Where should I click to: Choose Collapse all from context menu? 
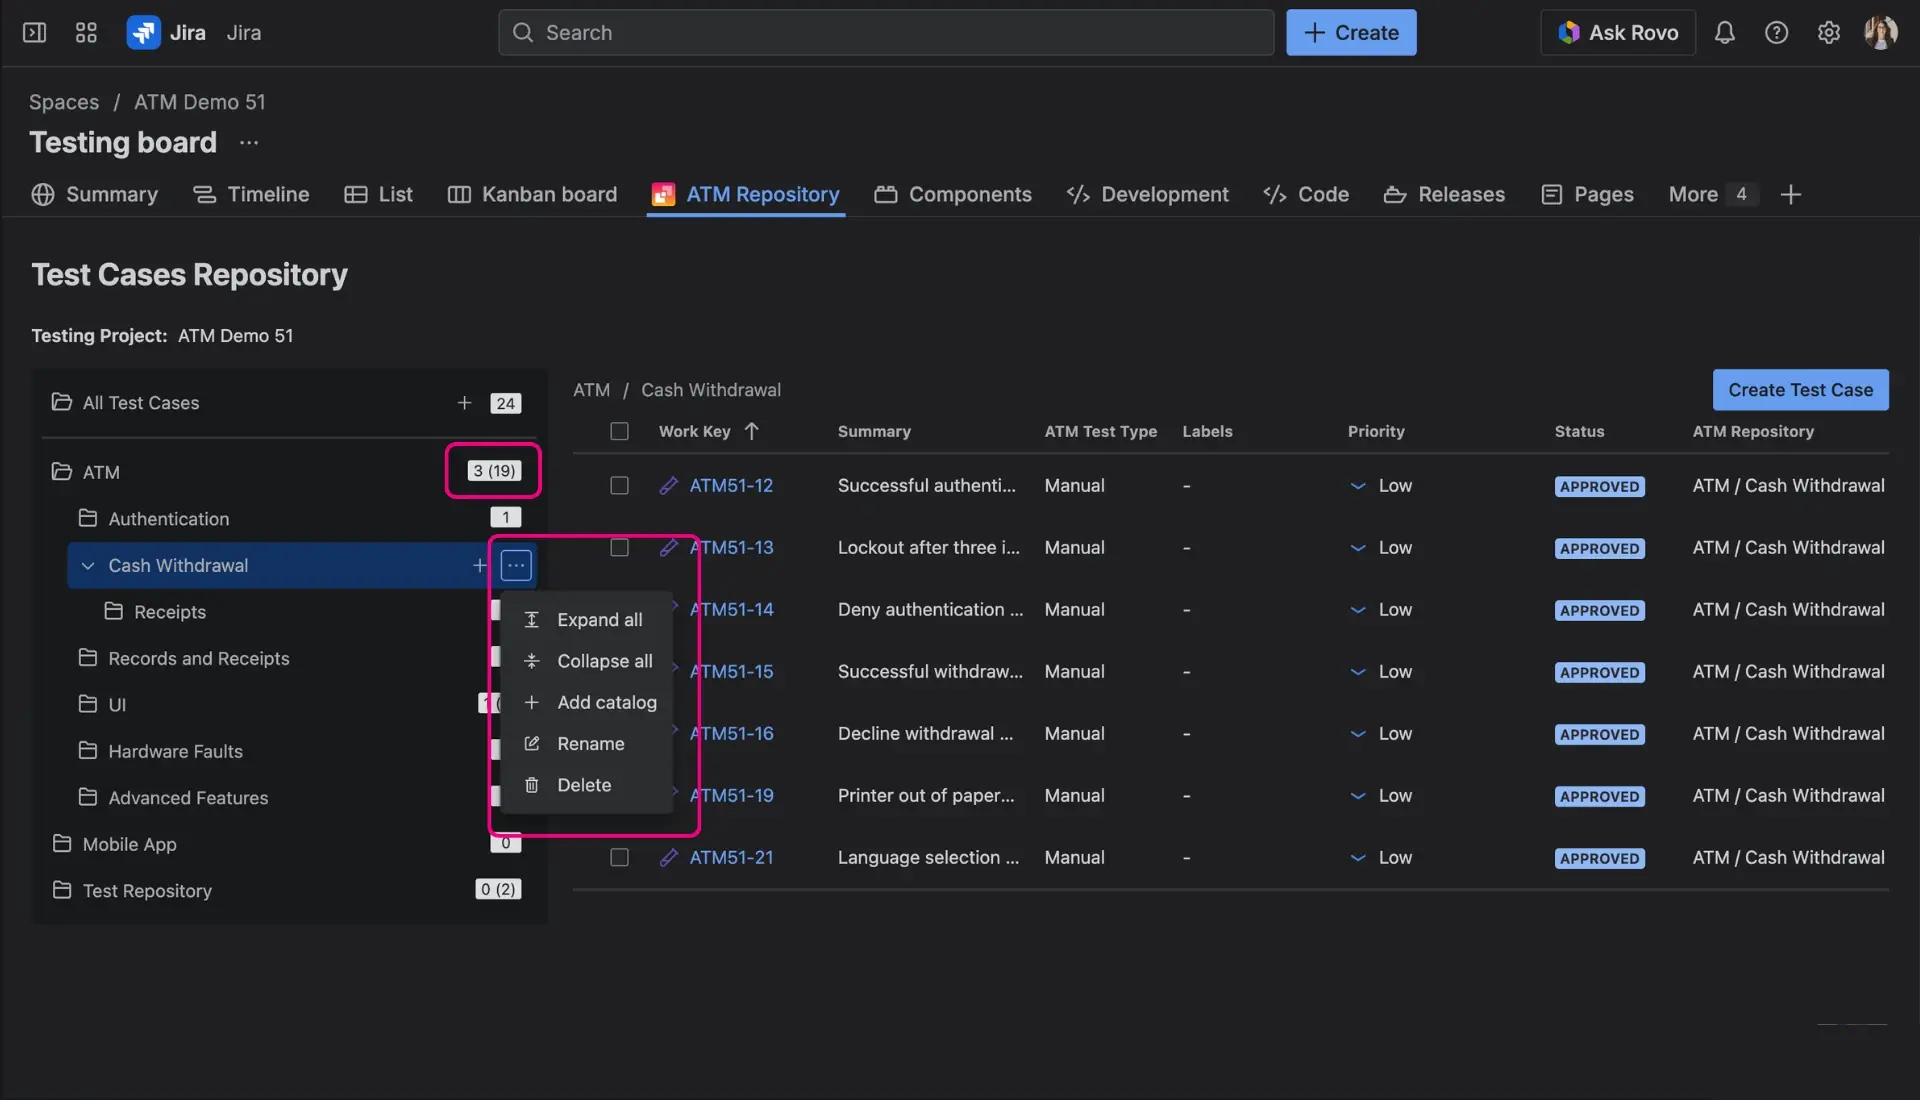(587, 661)
